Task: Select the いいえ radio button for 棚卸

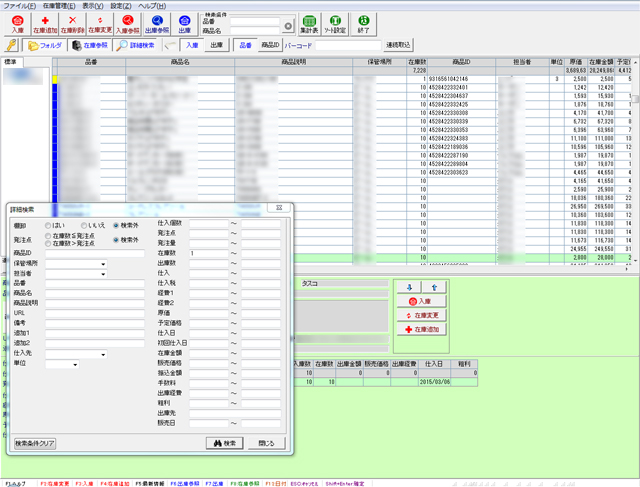Action: (84, 225)
